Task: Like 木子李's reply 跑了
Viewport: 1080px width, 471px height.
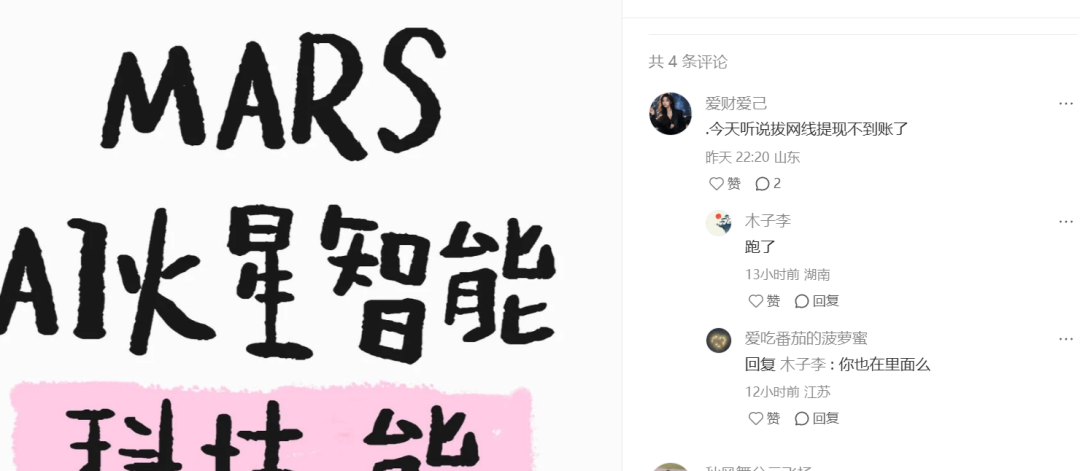Action: click(764, 301)
